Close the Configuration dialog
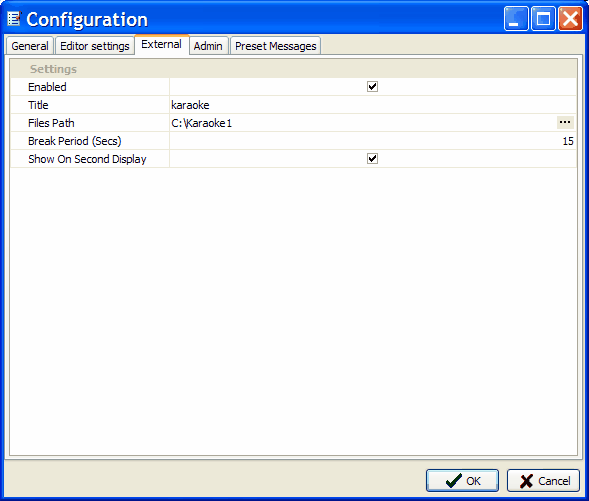The image size is (589, 501). point(570,18)
